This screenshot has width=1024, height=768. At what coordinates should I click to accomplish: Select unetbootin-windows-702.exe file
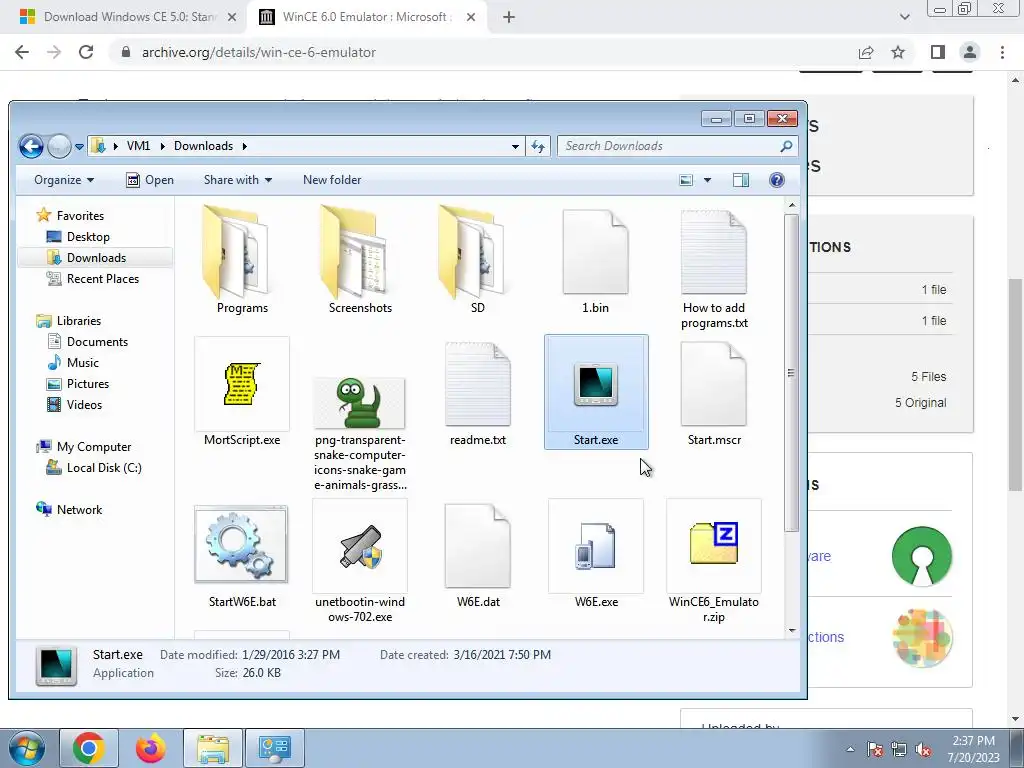click(x=360, y=562)
